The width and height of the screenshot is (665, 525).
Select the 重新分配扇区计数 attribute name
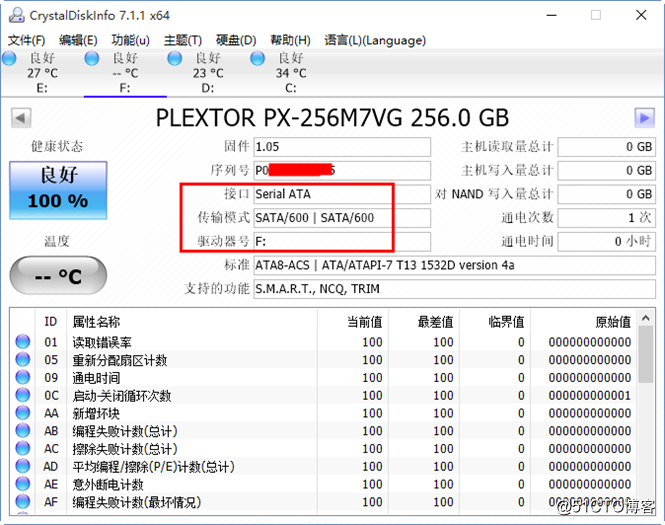tap(120, 360)
